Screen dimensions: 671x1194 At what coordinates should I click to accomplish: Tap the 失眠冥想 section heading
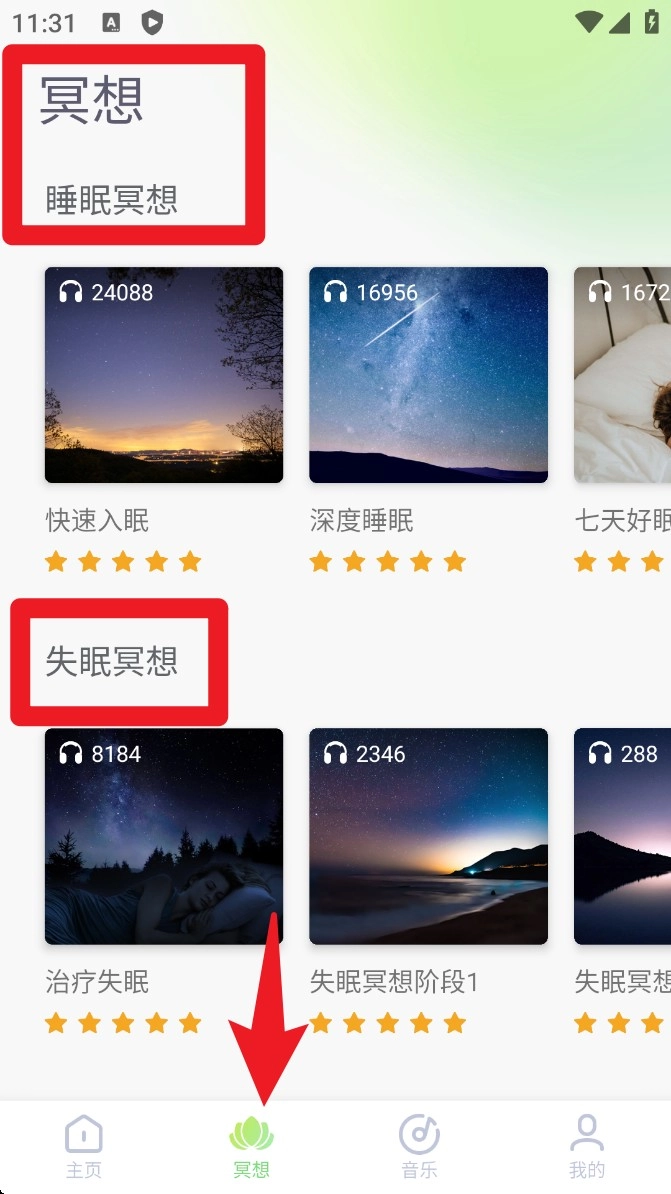pyautogui.click(x=112, y=661)
